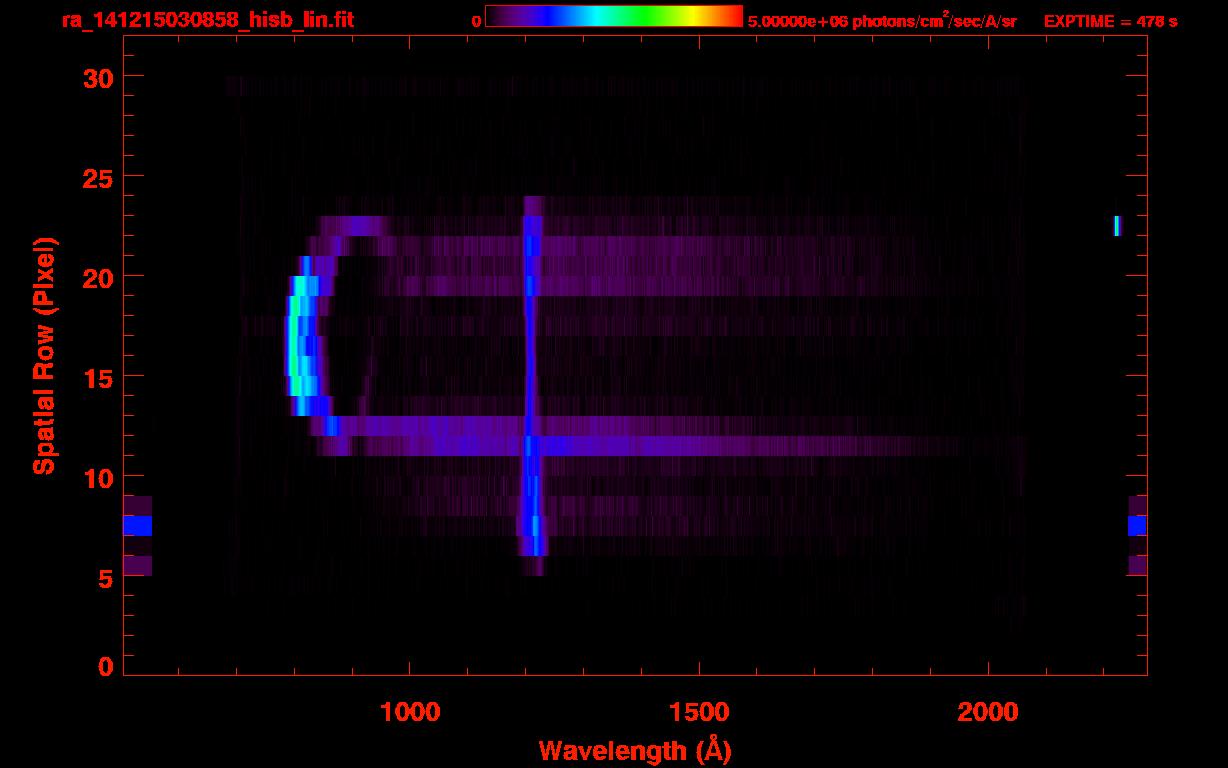
Task: Click the 1500 wavelength tick label
Action: (699, 712)
